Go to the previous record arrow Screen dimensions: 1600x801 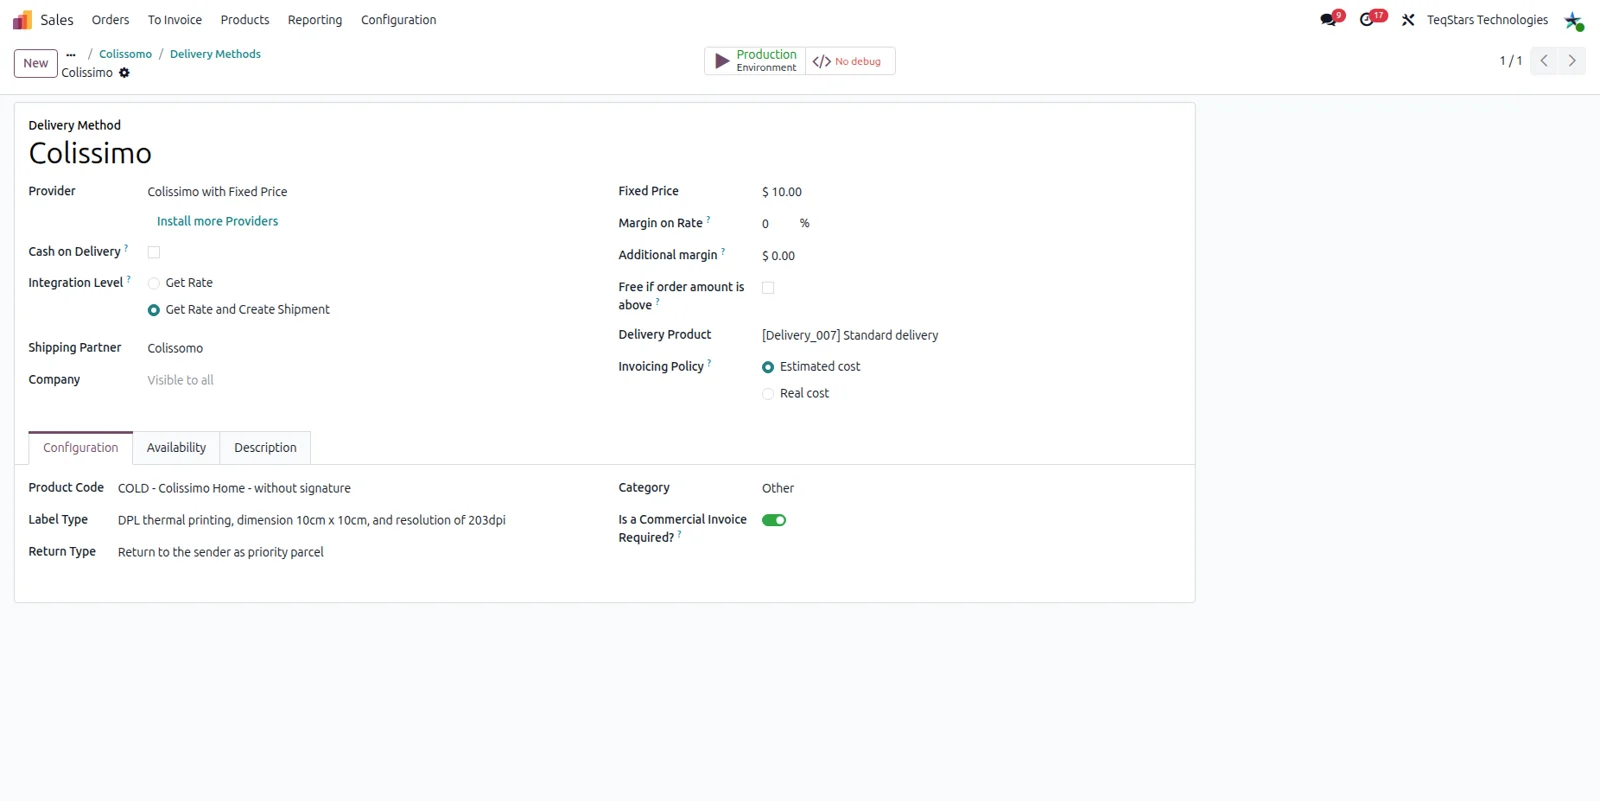coord(1544,61)
